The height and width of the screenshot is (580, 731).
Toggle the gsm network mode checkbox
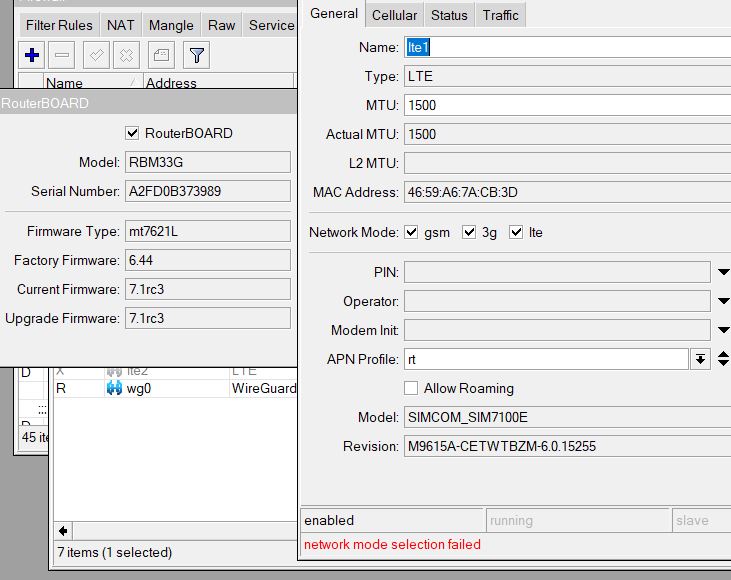click(x=411, y=232)
